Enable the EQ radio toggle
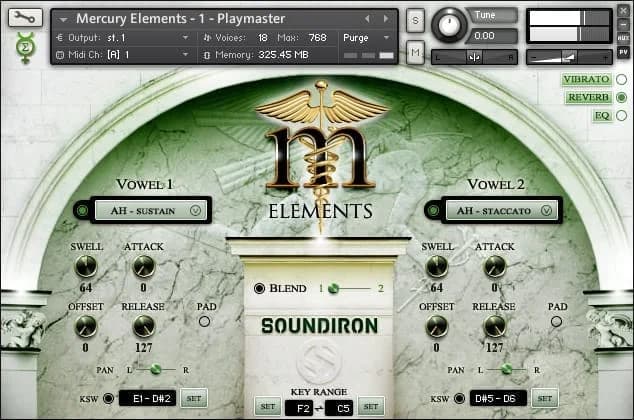 pos(621,116)
